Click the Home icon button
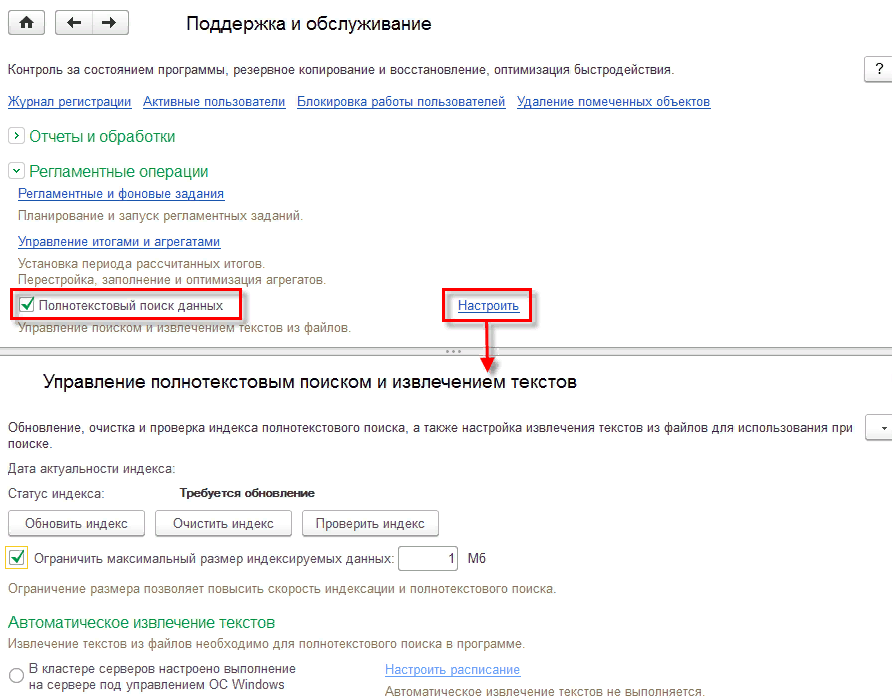 [x=26, y=24]
